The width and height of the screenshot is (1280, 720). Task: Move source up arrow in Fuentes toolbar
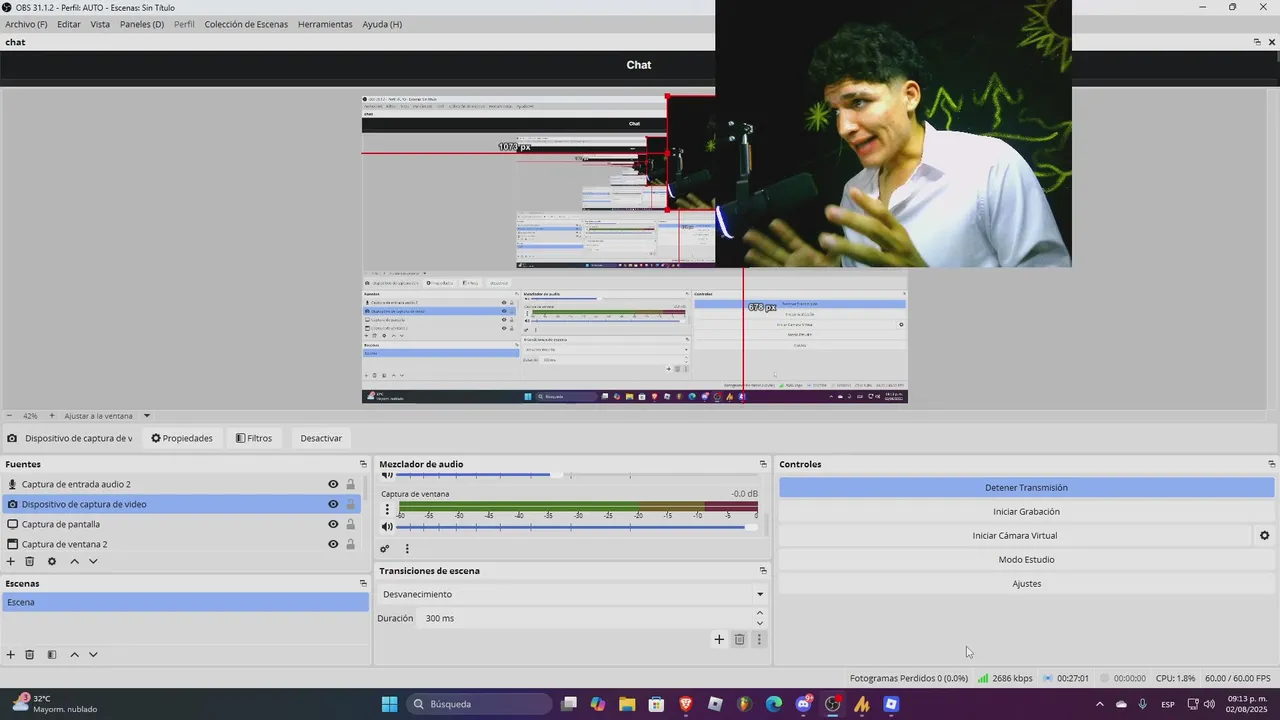[x=74, y=562]
